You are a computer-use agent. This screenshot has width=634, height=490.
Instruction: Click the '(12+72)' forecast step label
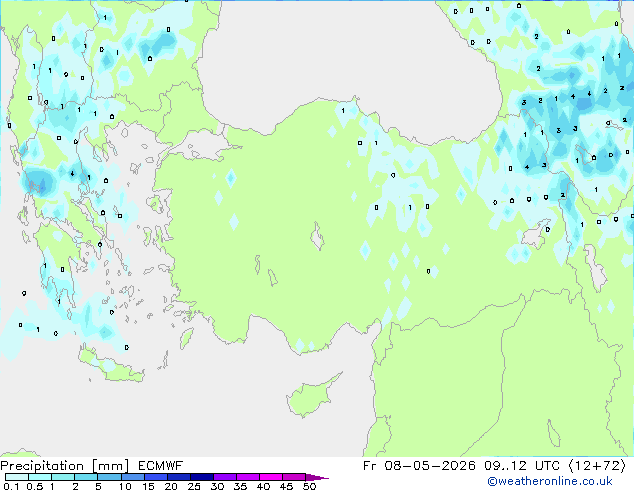[597, 466]
